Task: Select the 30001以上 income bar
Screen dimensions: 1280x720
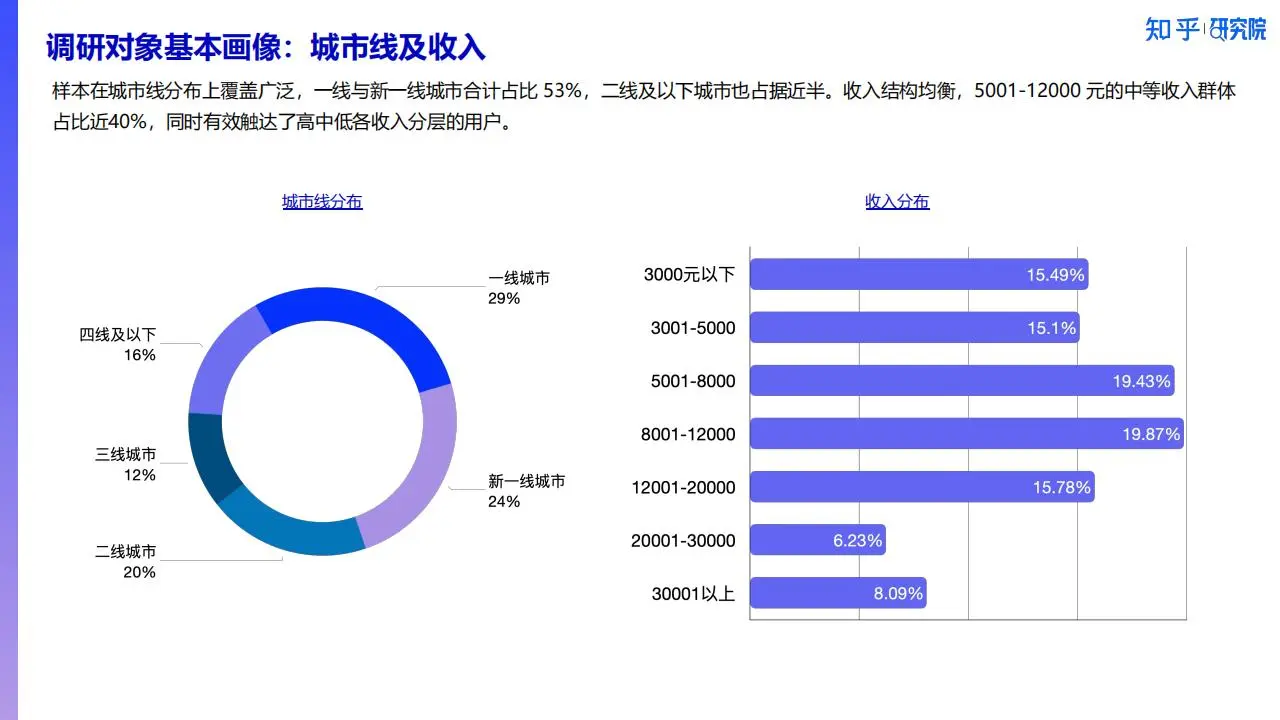Action: click(840, 593)
